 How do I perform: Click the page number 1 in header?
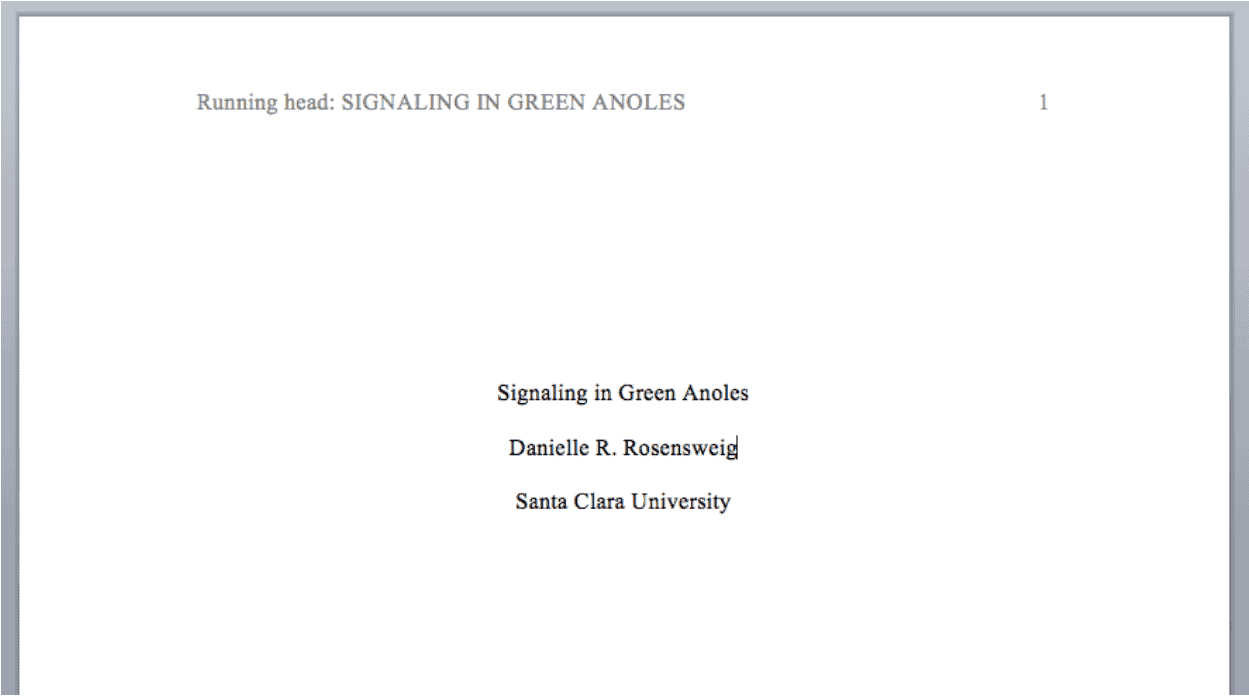1043,102
